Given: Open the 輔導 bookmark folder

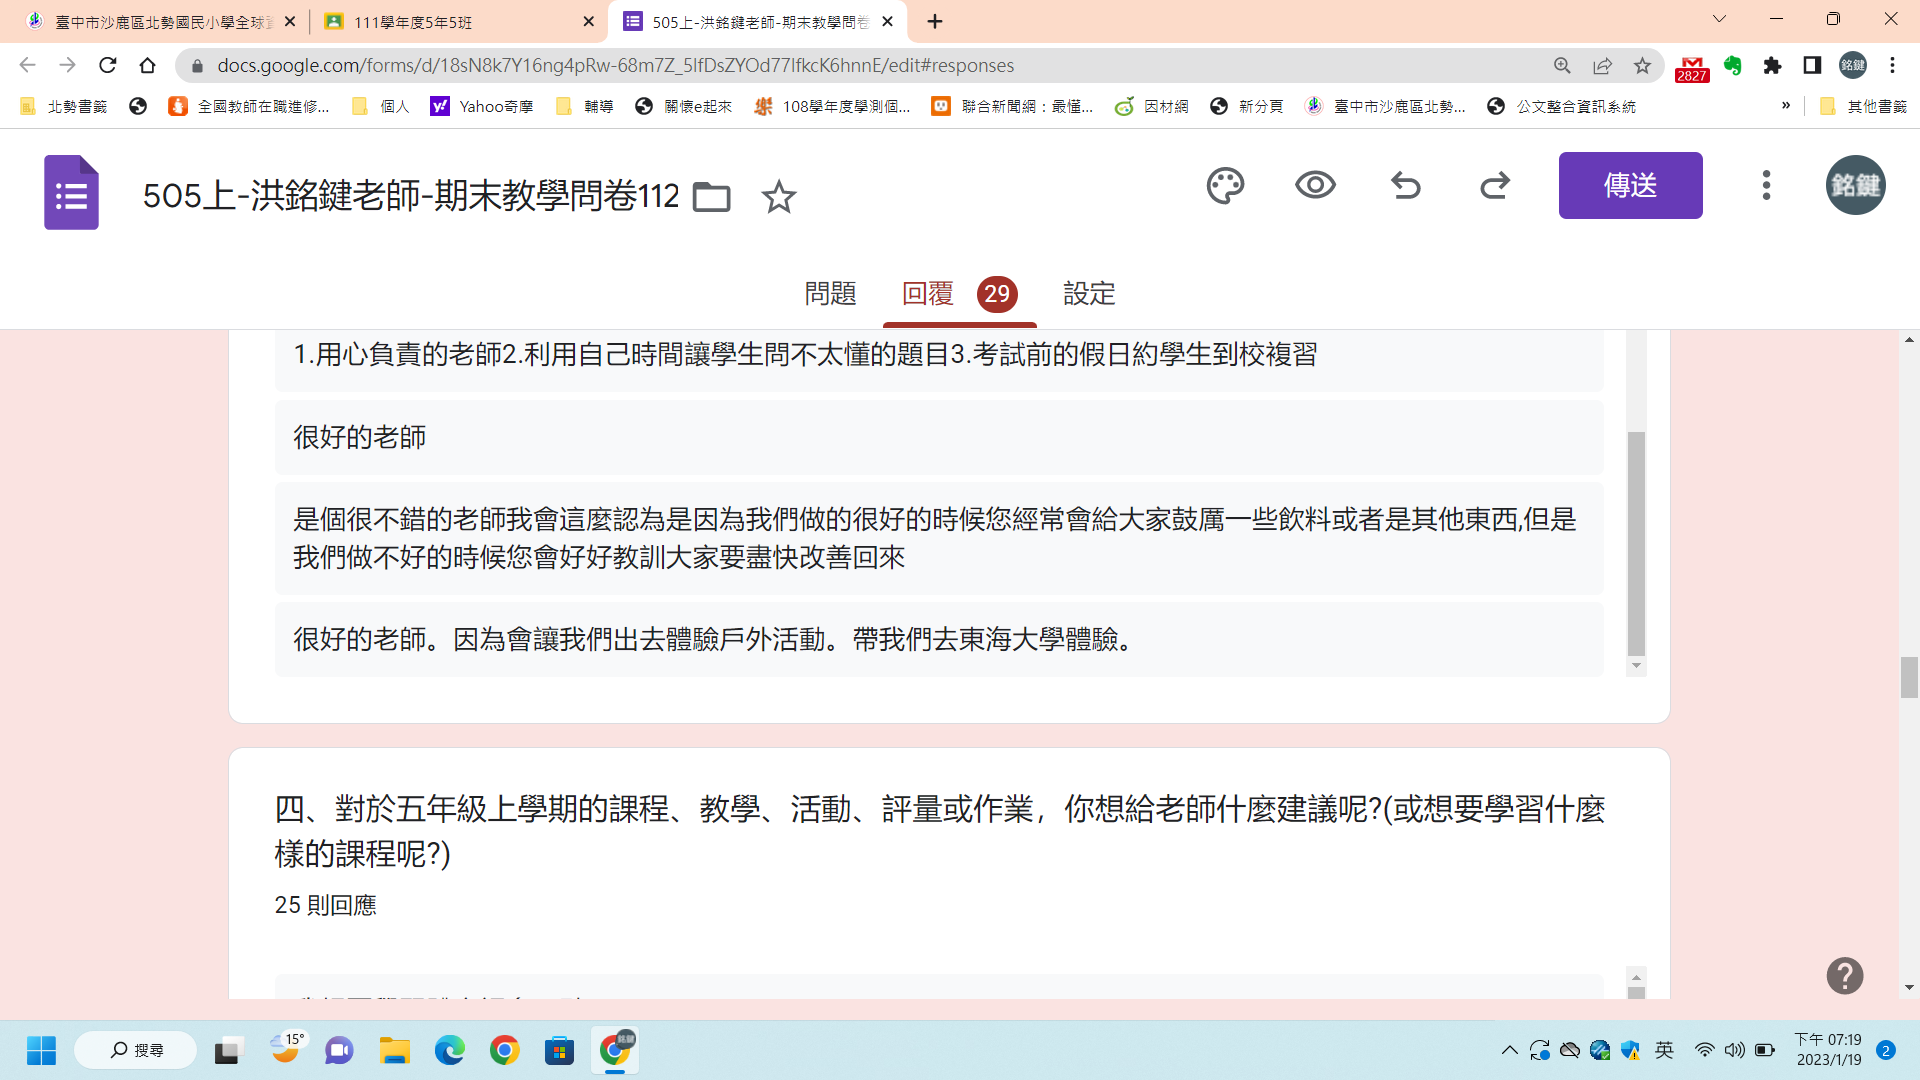Looking at the screenshot, I should (584, 106).
